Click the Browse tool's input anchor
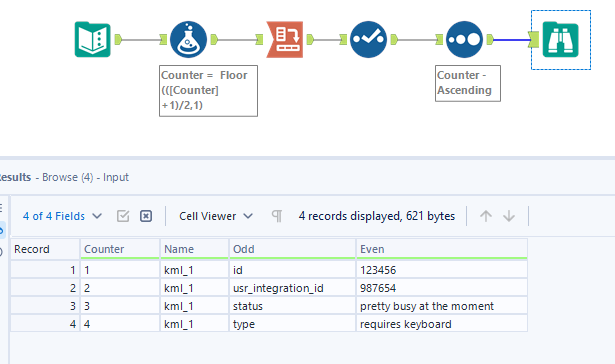 [x=534, y=40]
